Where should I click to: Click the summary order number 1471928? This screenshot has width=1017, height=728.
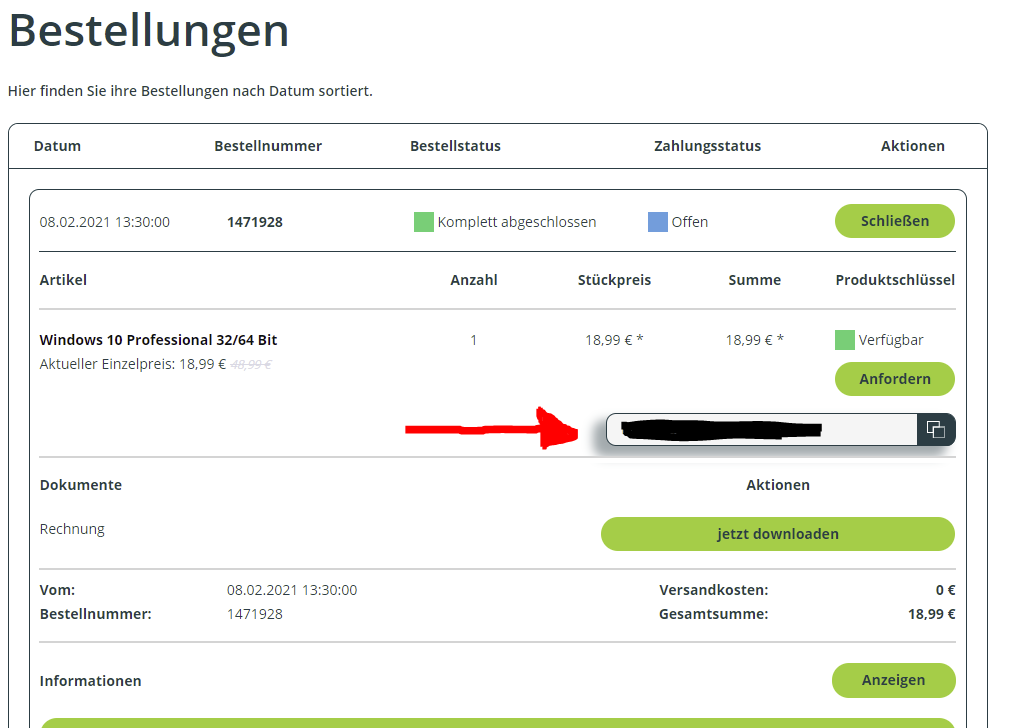[255, 614]
